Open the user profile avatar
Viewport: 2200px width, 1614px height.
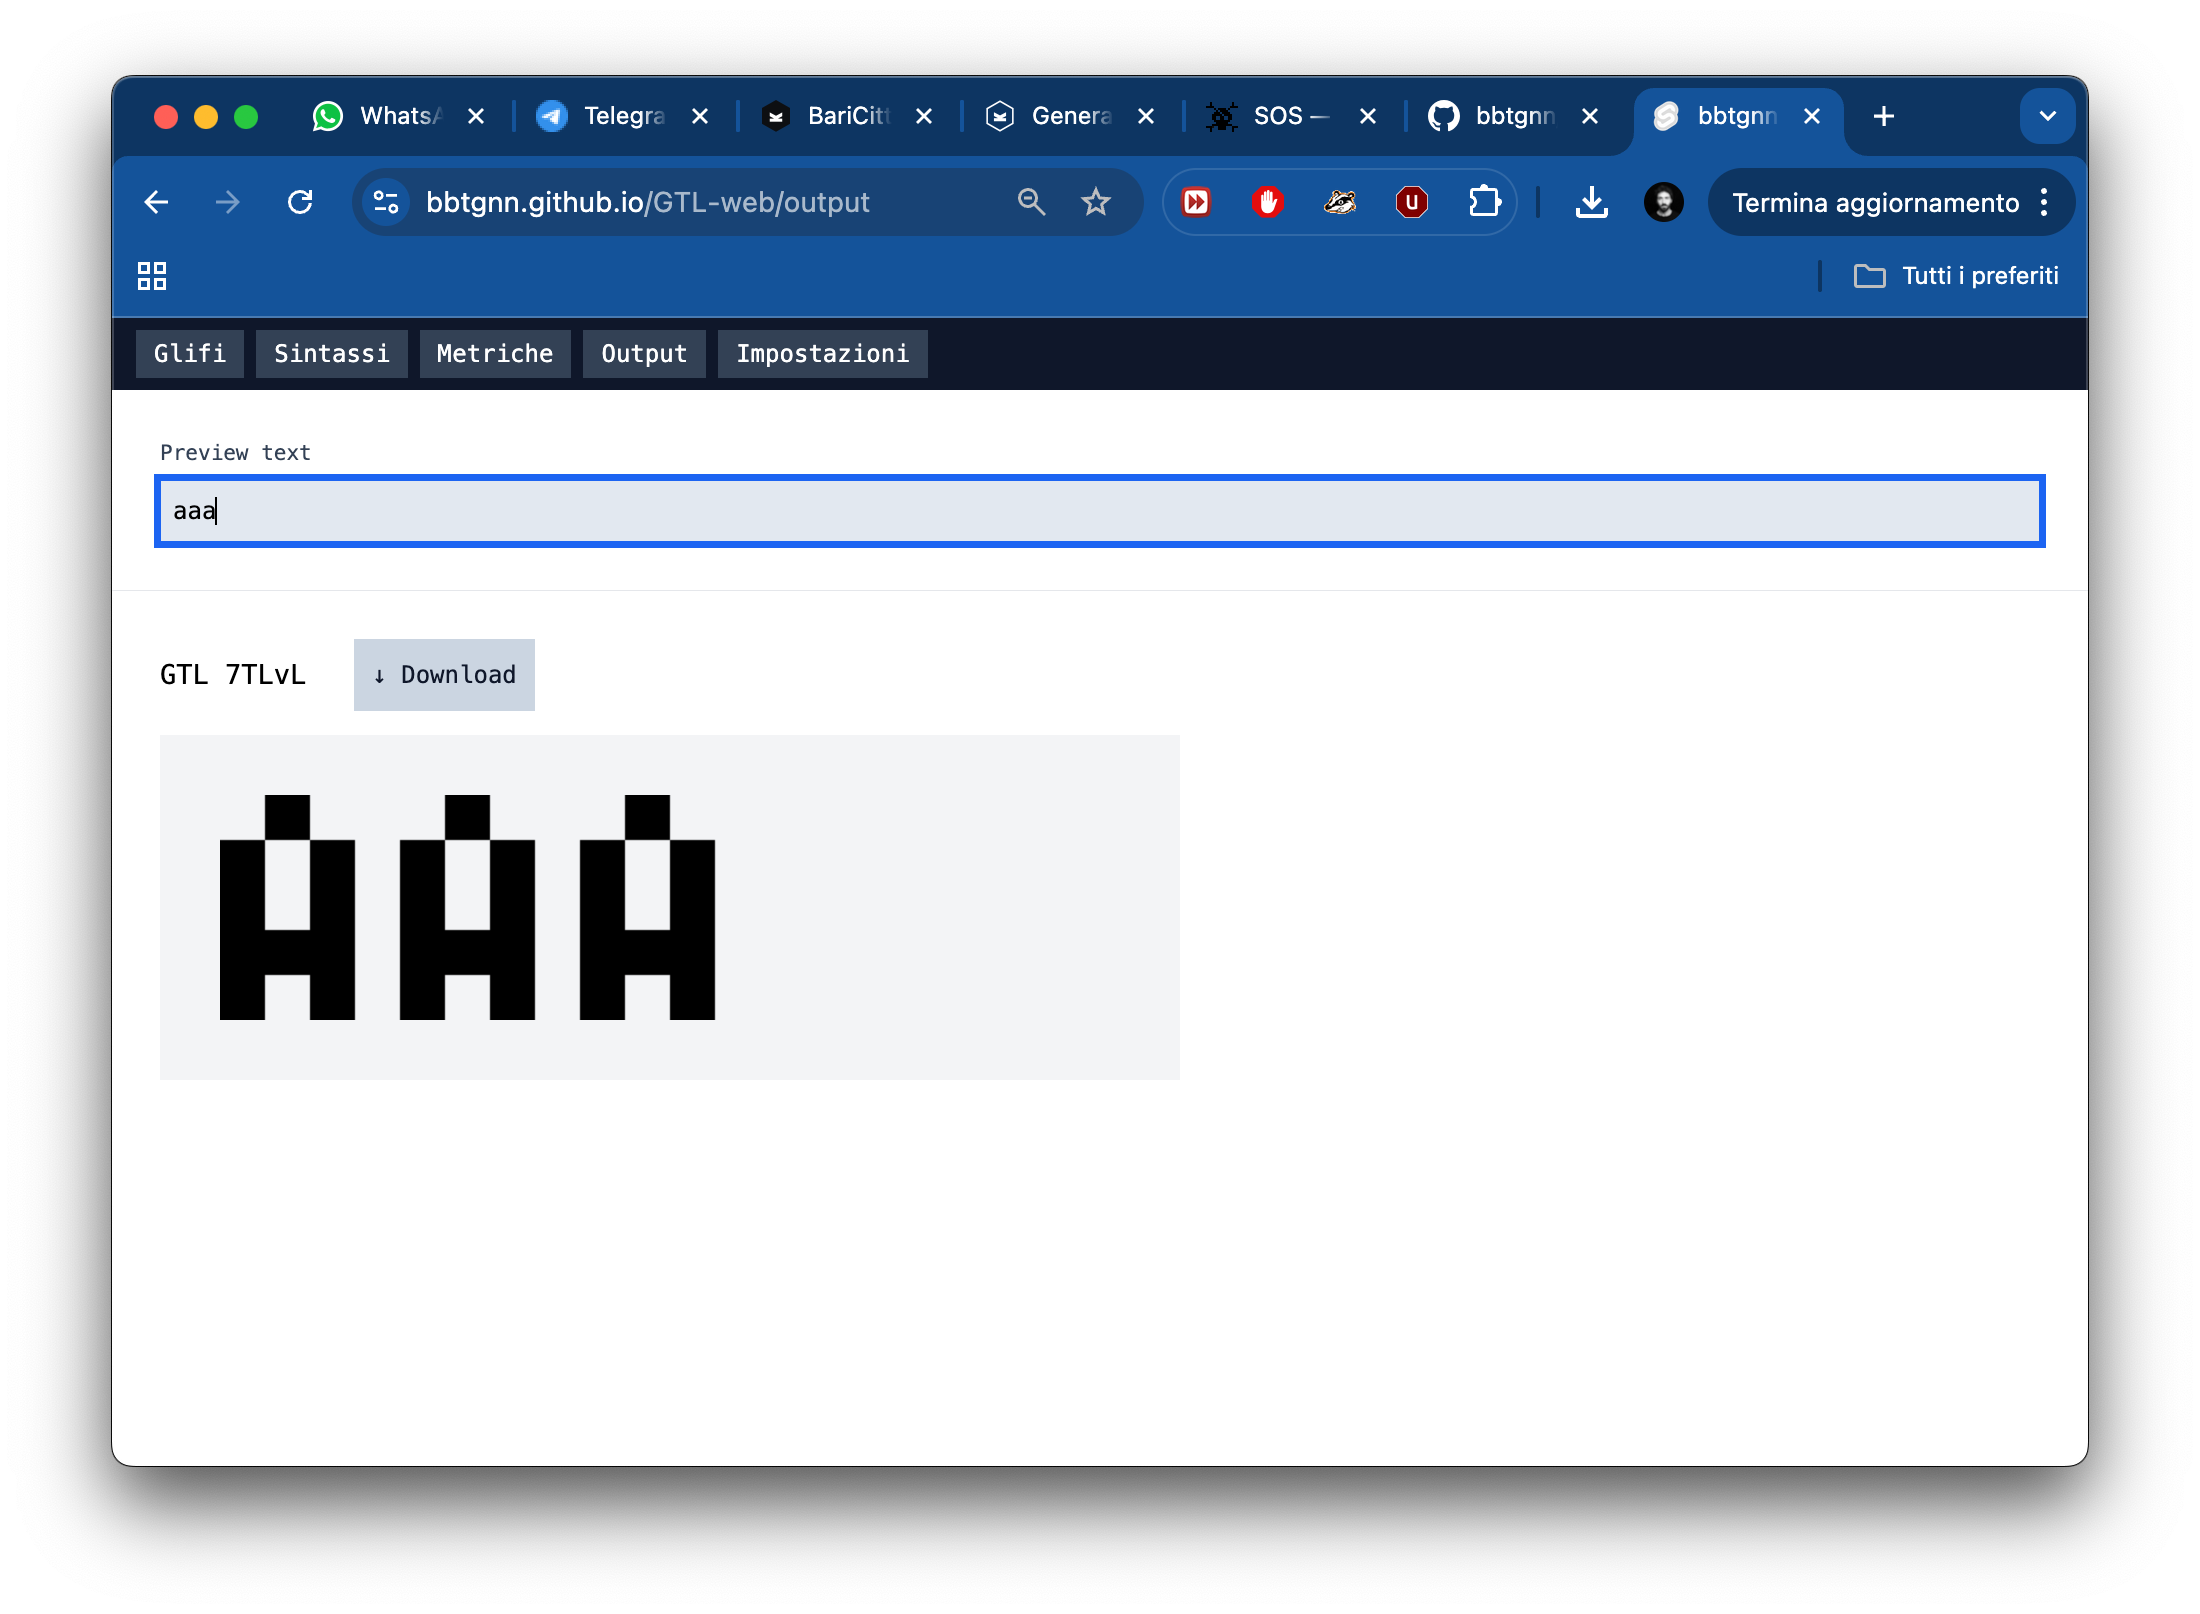(x=1664, y=203)
